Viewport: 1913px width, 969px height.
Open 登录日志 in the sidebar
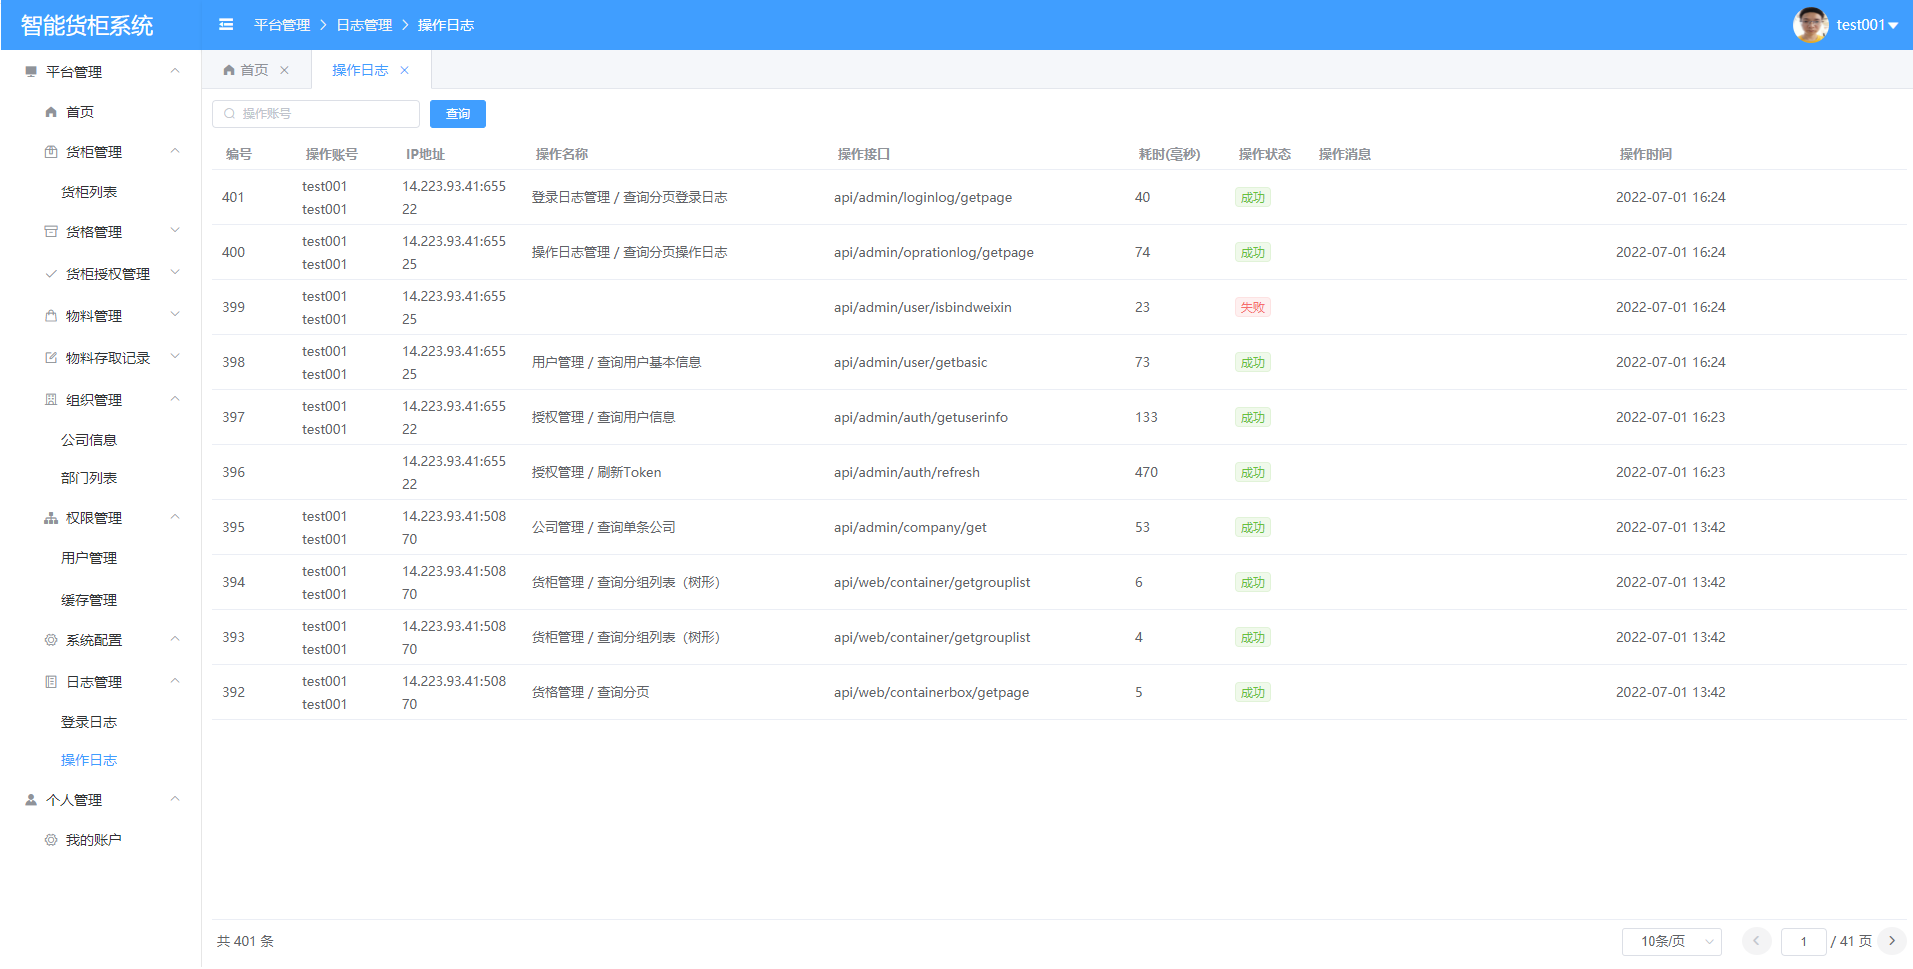point(89,722)
